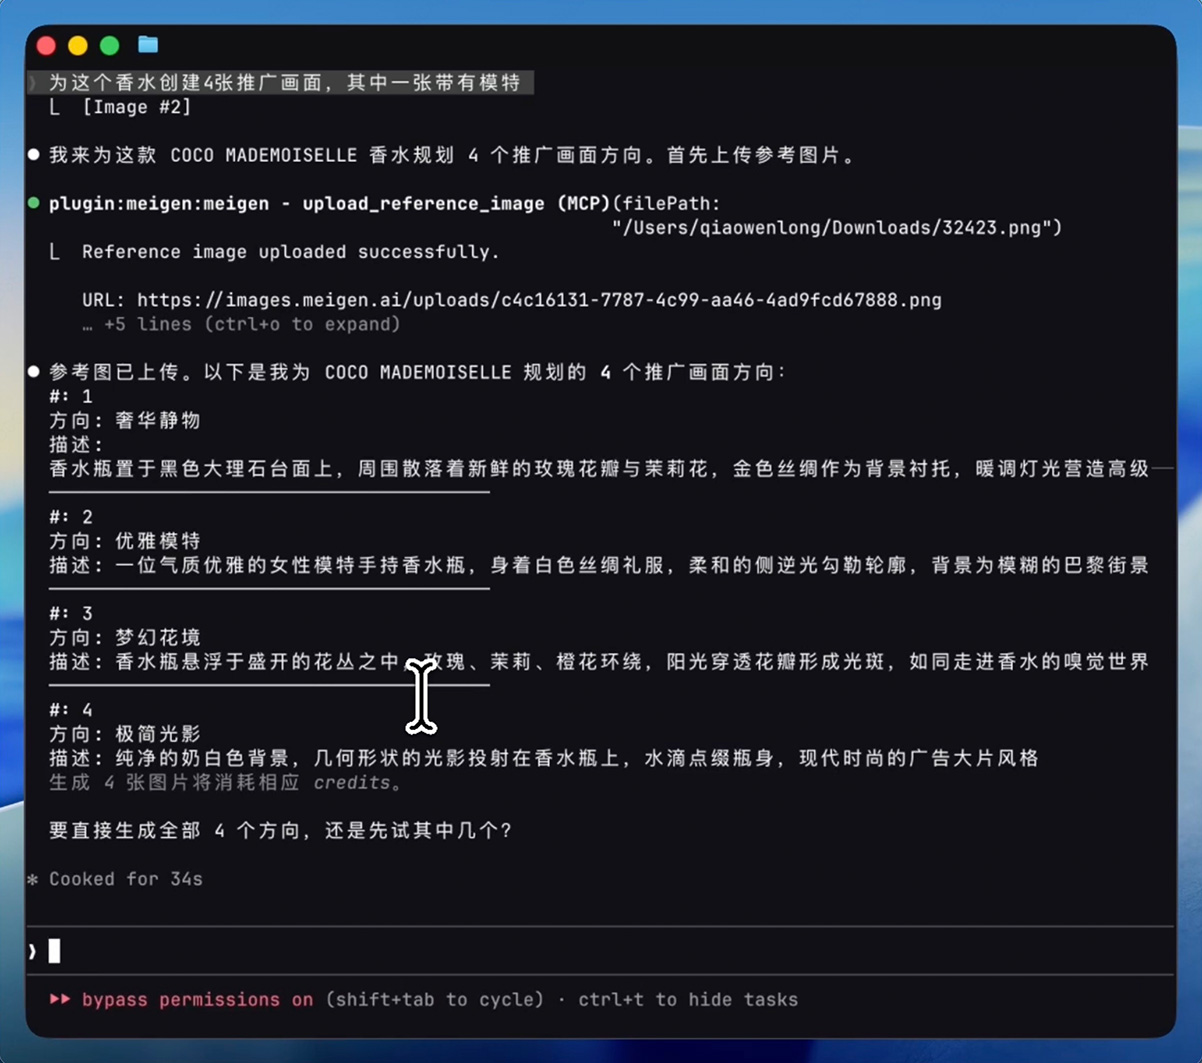Open the images.meigen.ai uploaded PNG URL

539,300
